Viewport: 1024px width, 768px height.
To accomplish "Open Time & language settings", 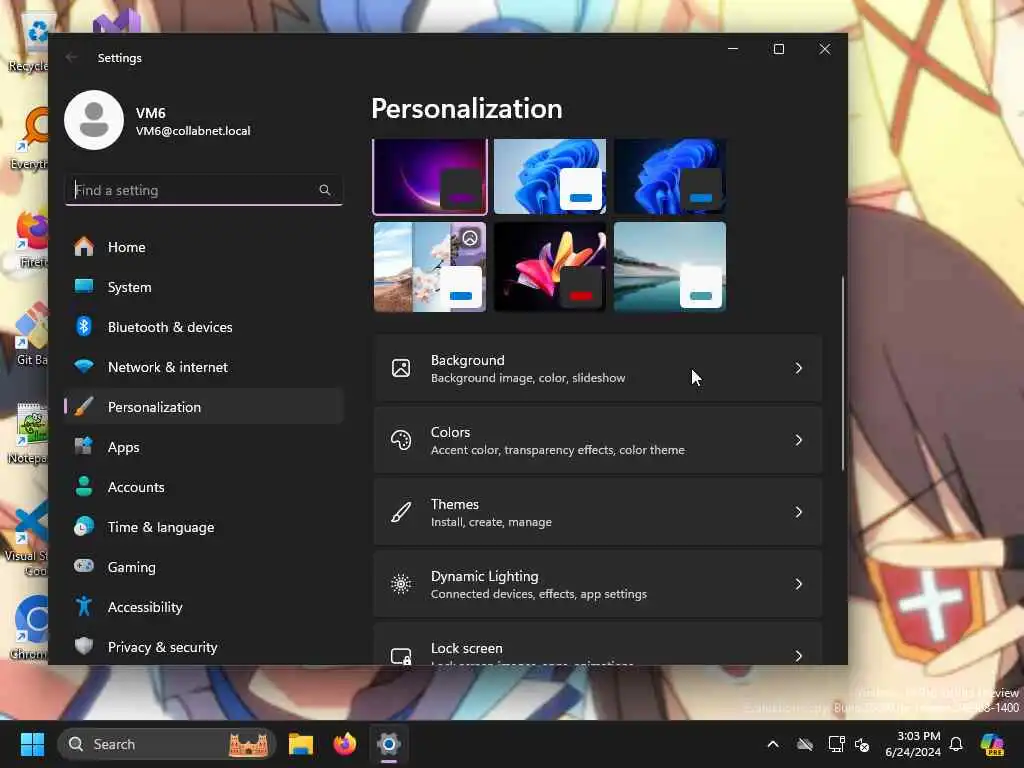I will pos(204,527).
